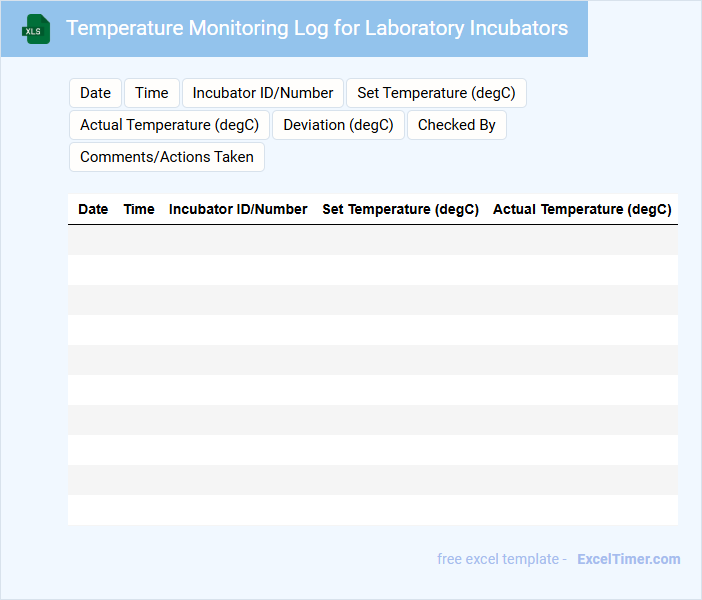Select the Time column header in table
The image size is (702, 600).
click(139, 209)
